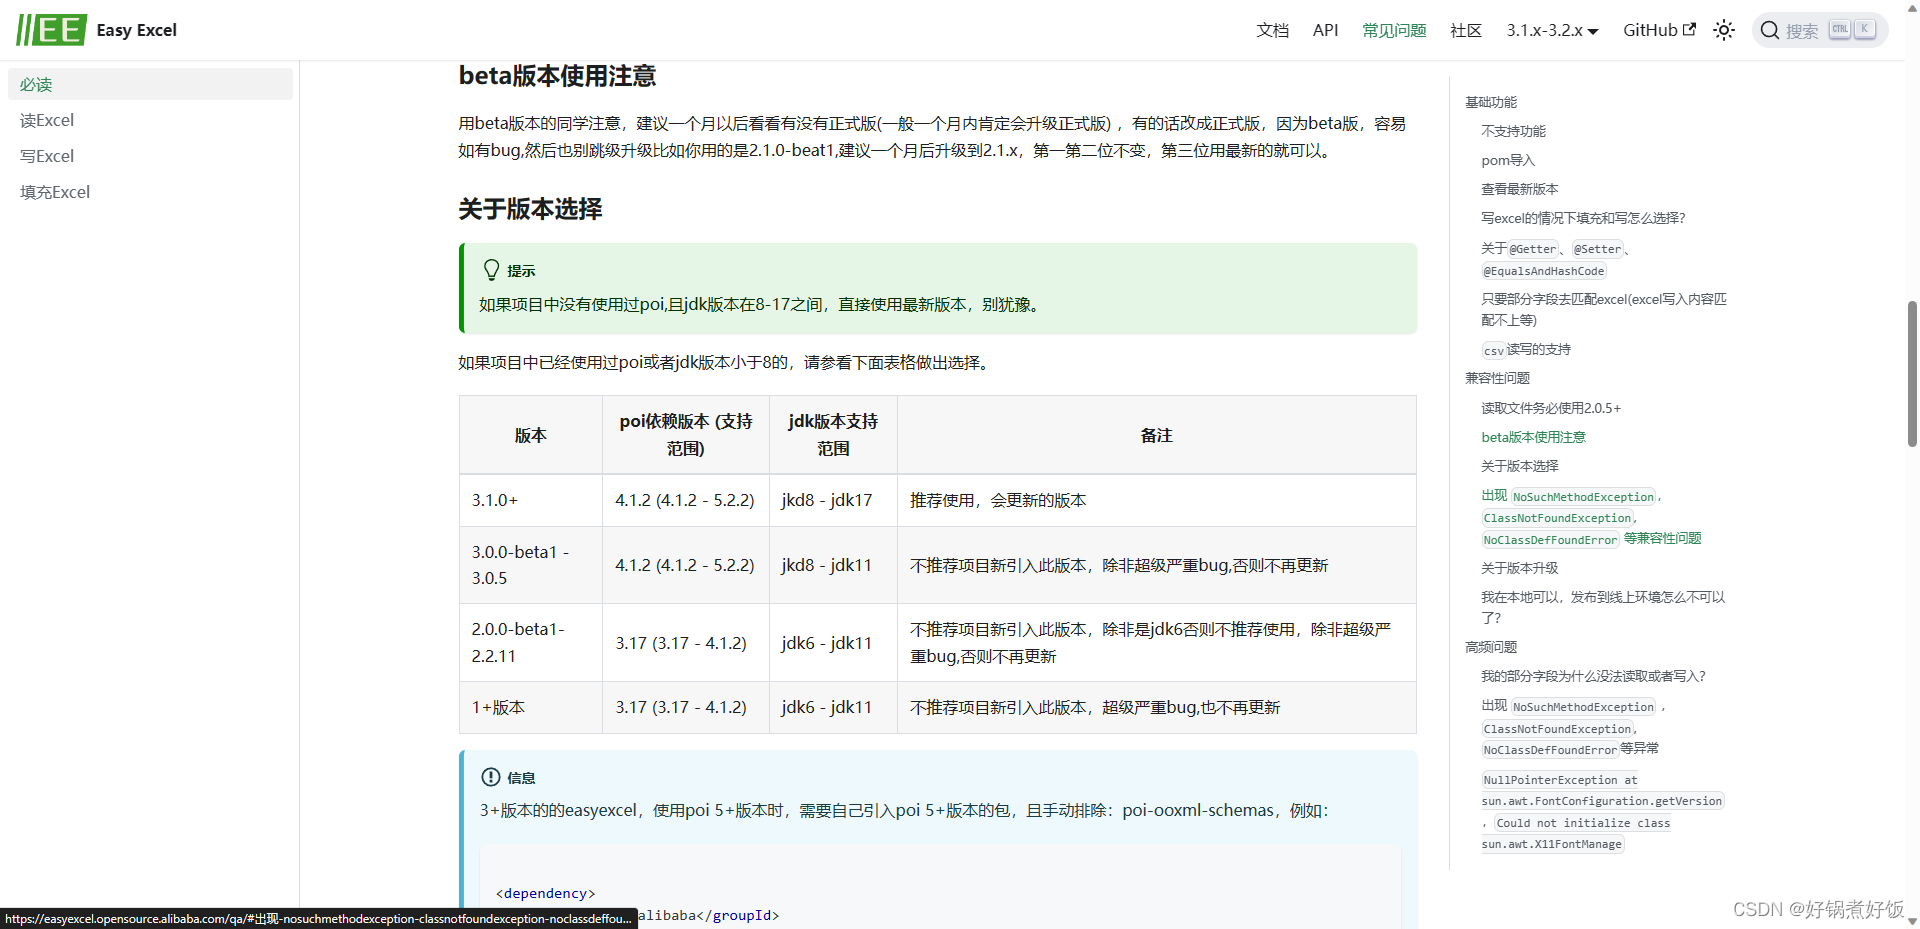Click the lightbulb icon in the 提示 box
This screenshot has width=1920, height=929.
point(491,268)
